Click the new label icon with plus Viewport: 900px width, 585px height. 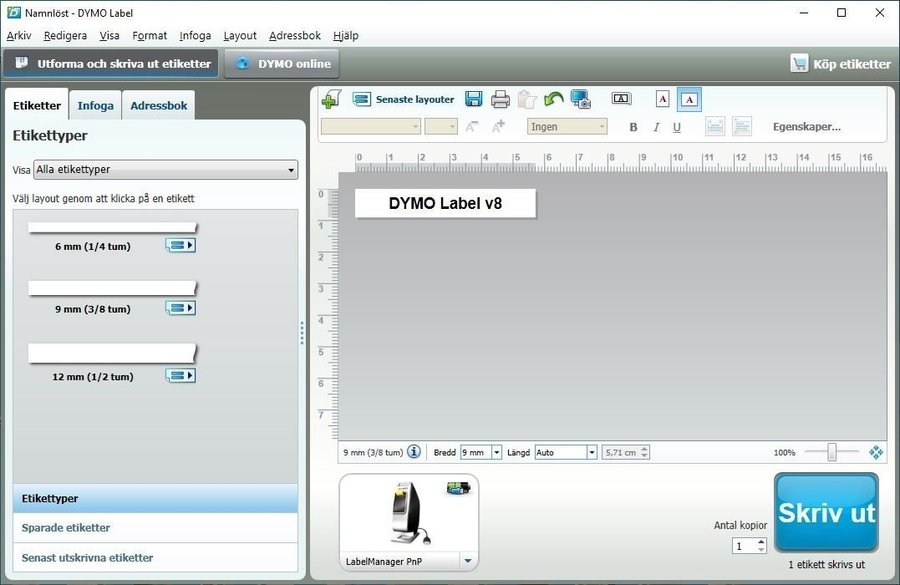332,99
